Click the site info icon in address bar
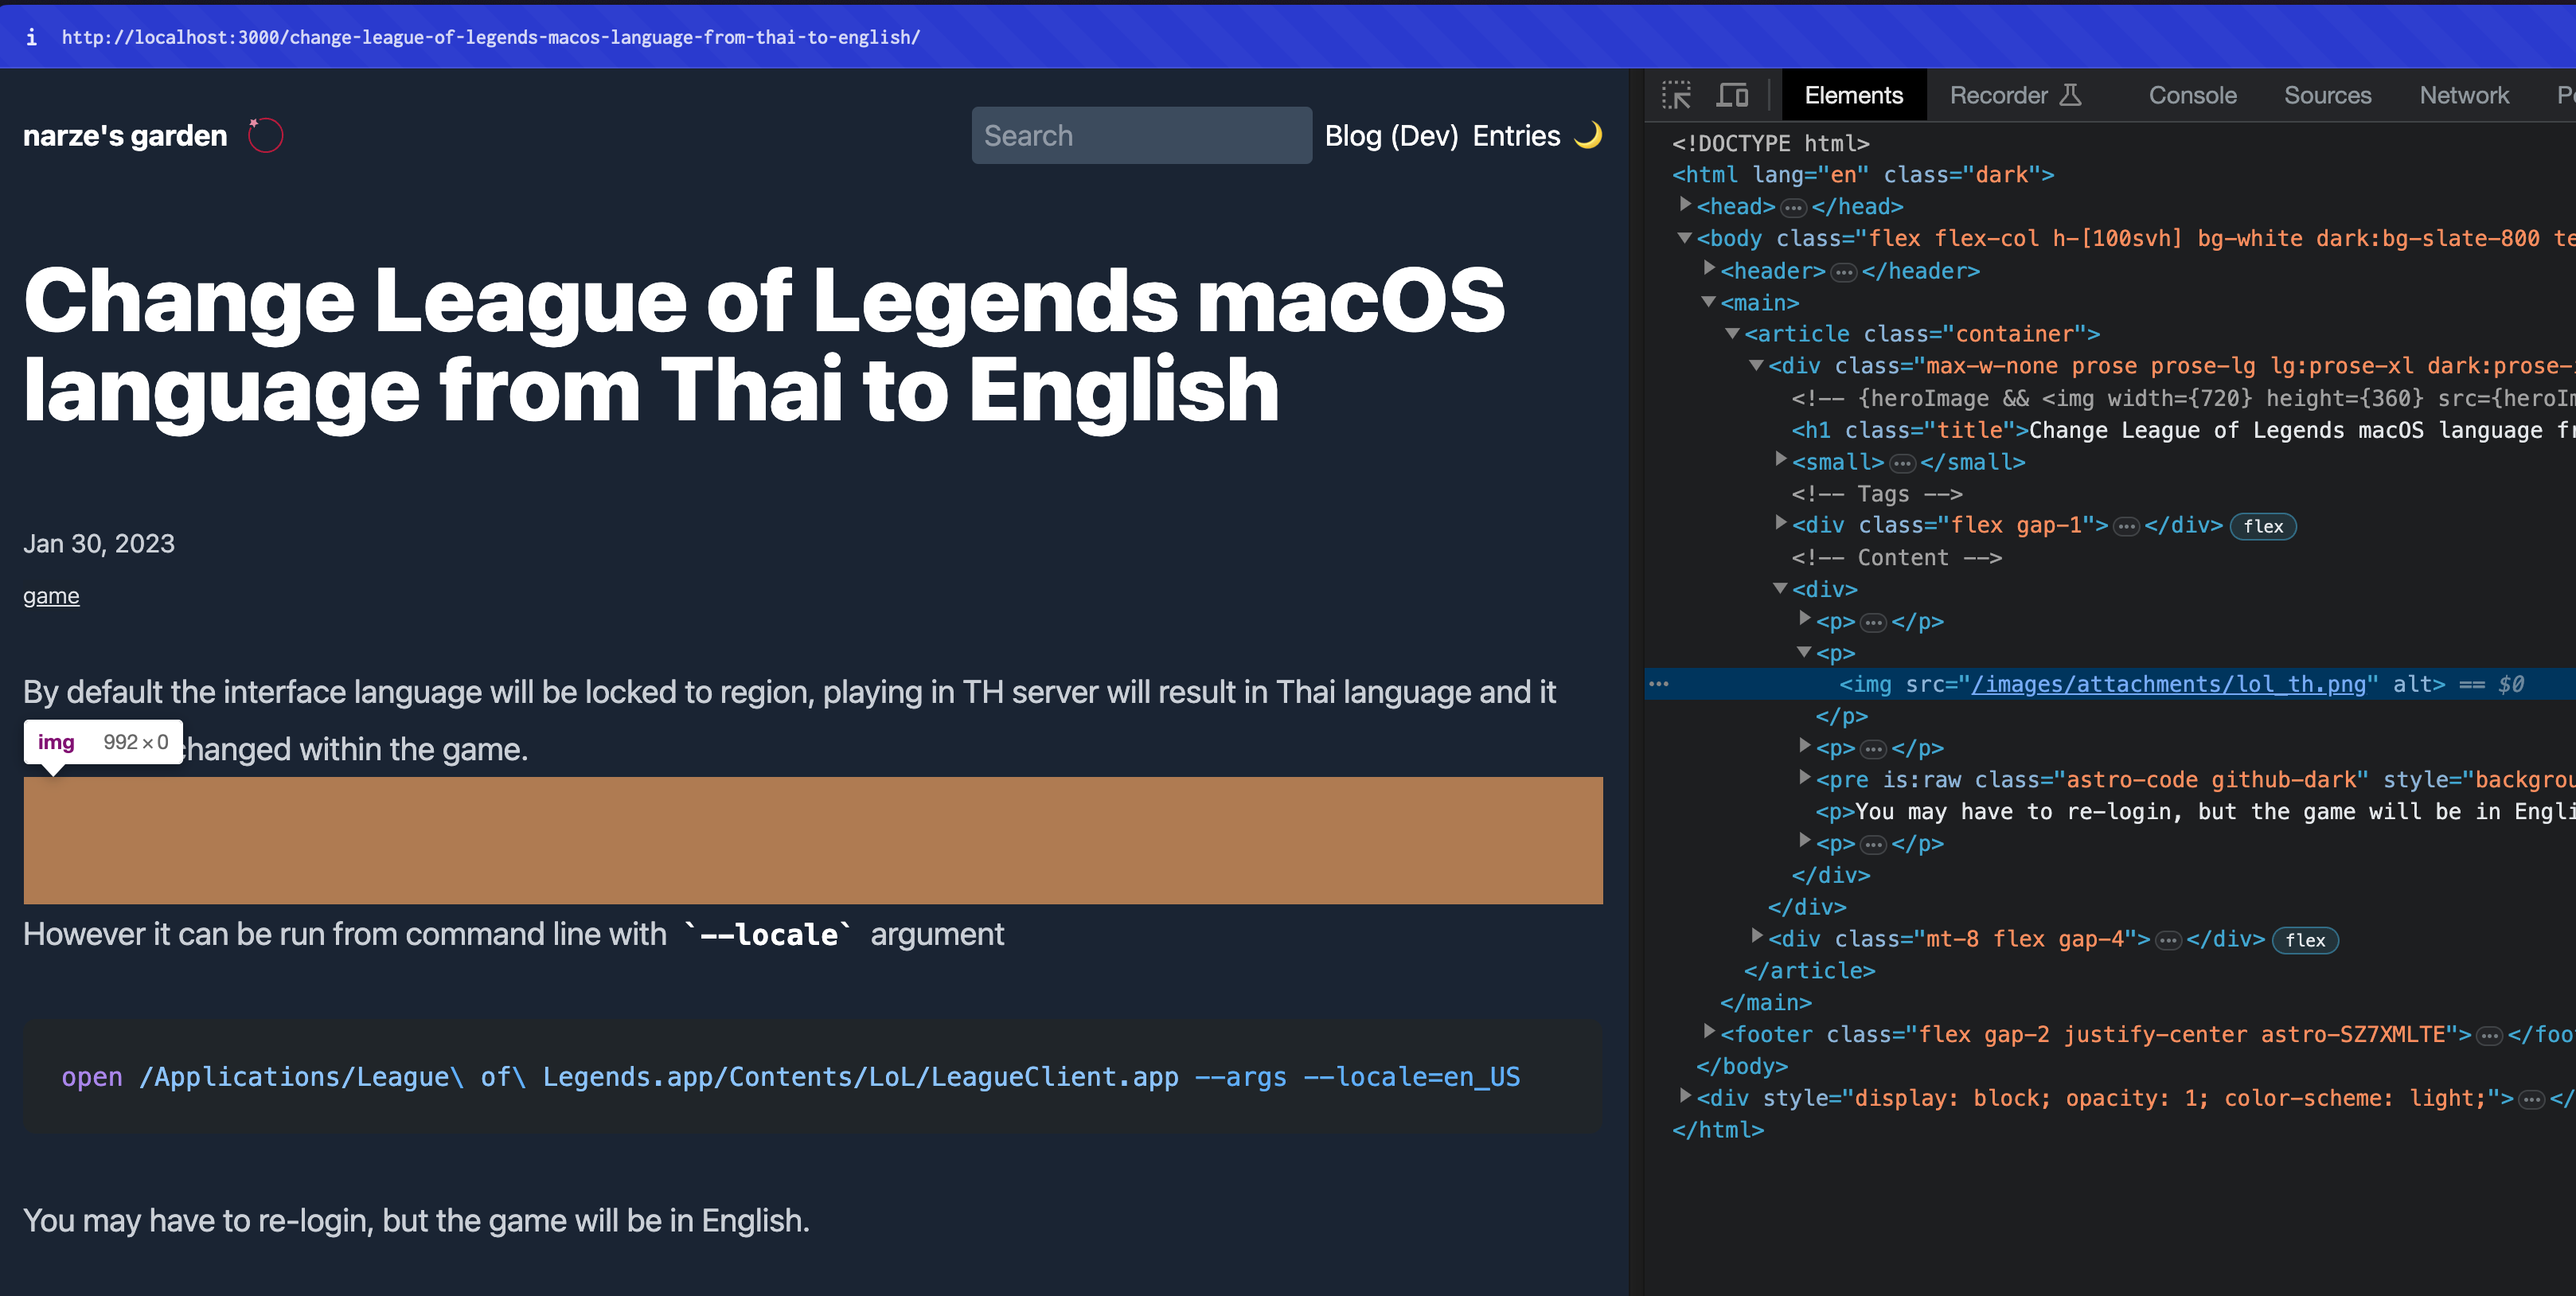This screenshot has height=1296, width=2576. [31, 37]
